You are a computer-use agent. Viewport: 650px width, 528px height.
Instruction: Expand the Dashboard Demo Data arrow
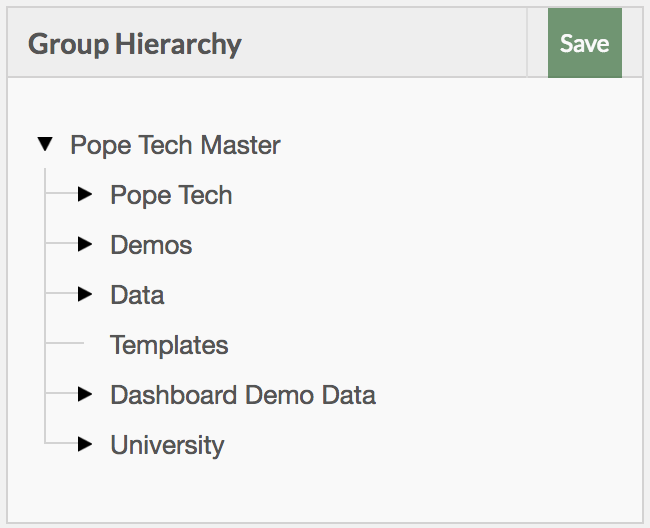click(x=85, y=394)
